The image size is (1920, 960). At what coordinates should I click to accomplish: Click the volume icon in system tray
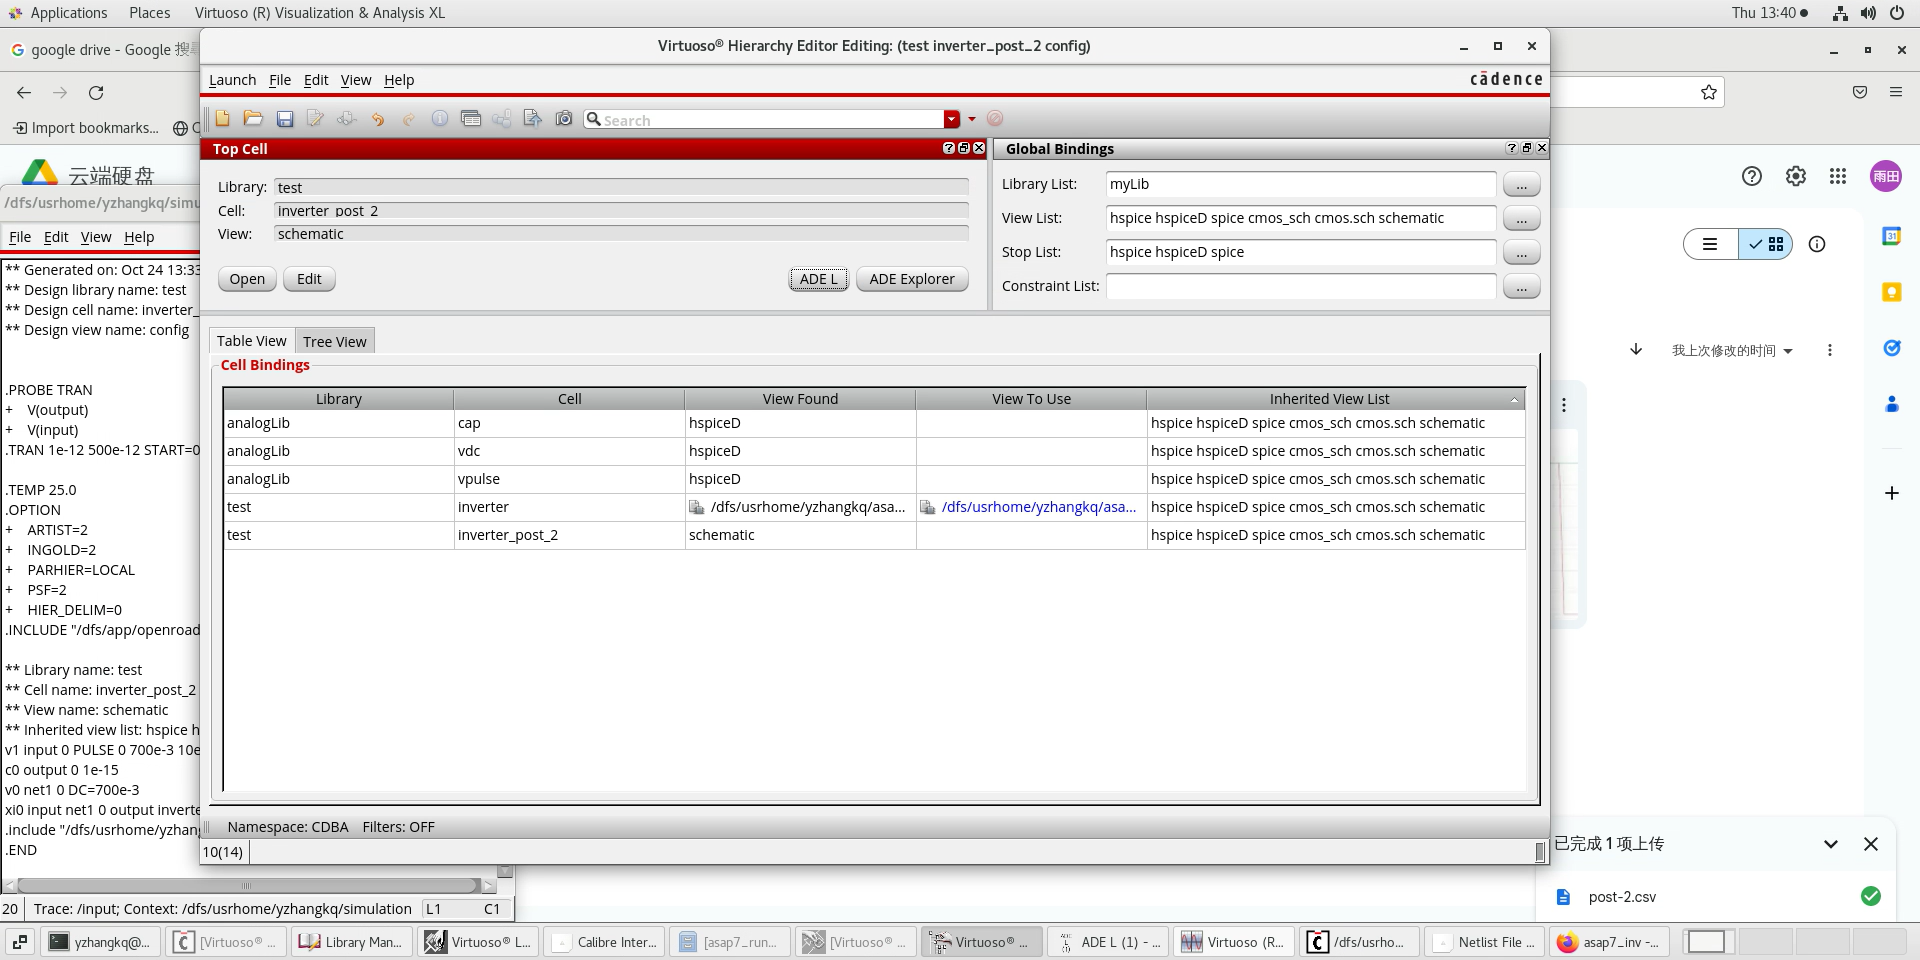click(x=1868, y=13)
